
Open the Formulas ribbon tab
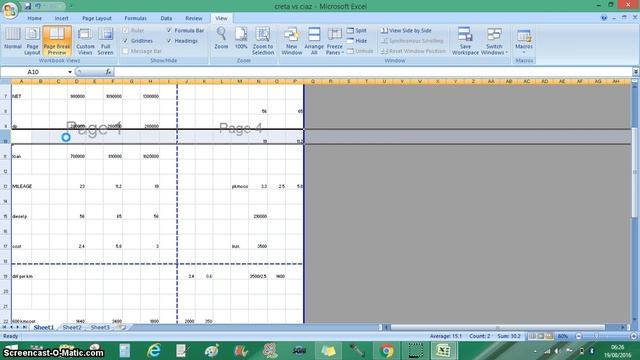coord(136,18)
